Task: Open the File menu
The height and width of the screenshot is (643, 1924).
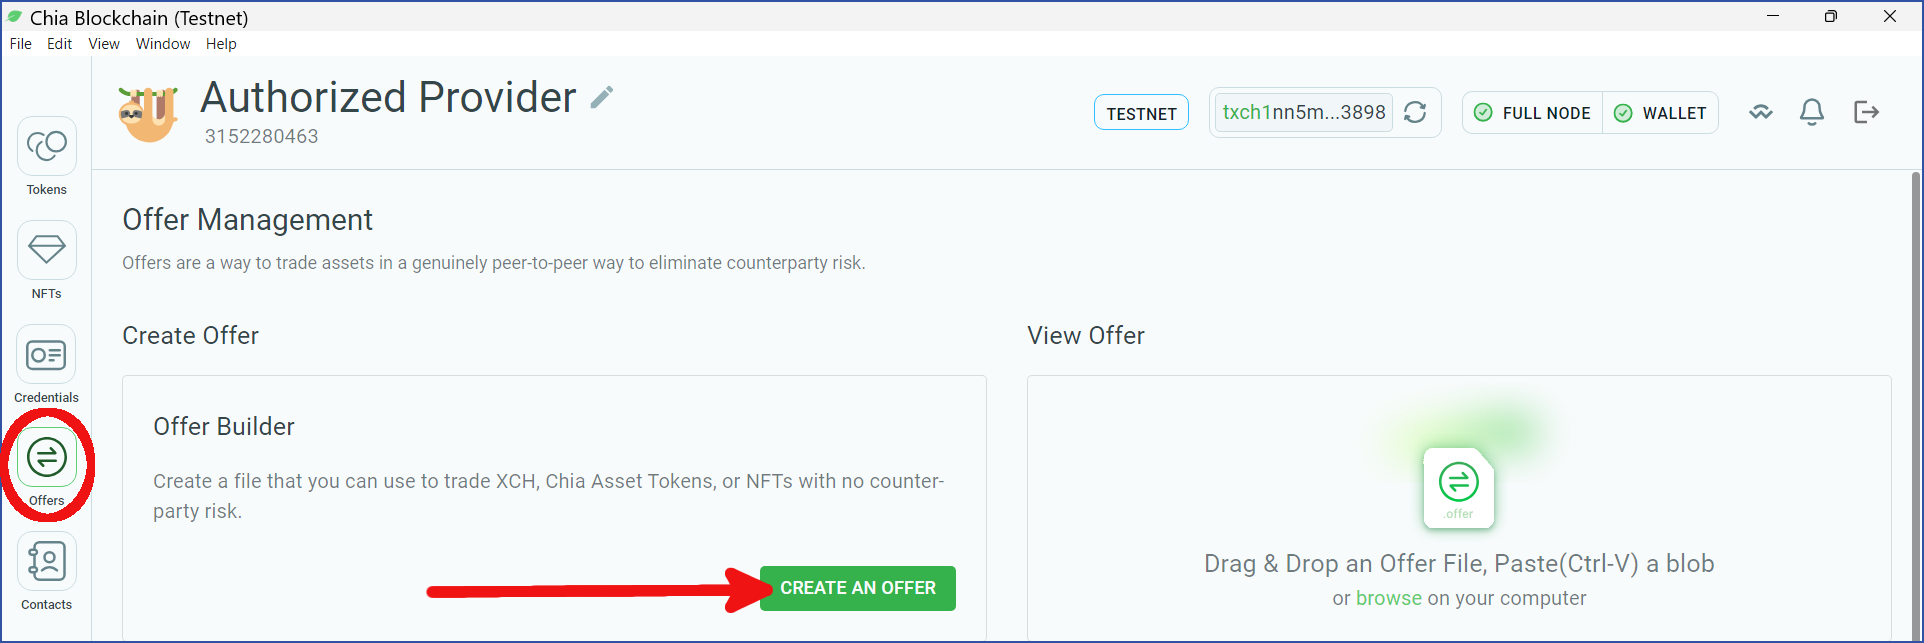Action: point(21,44)
